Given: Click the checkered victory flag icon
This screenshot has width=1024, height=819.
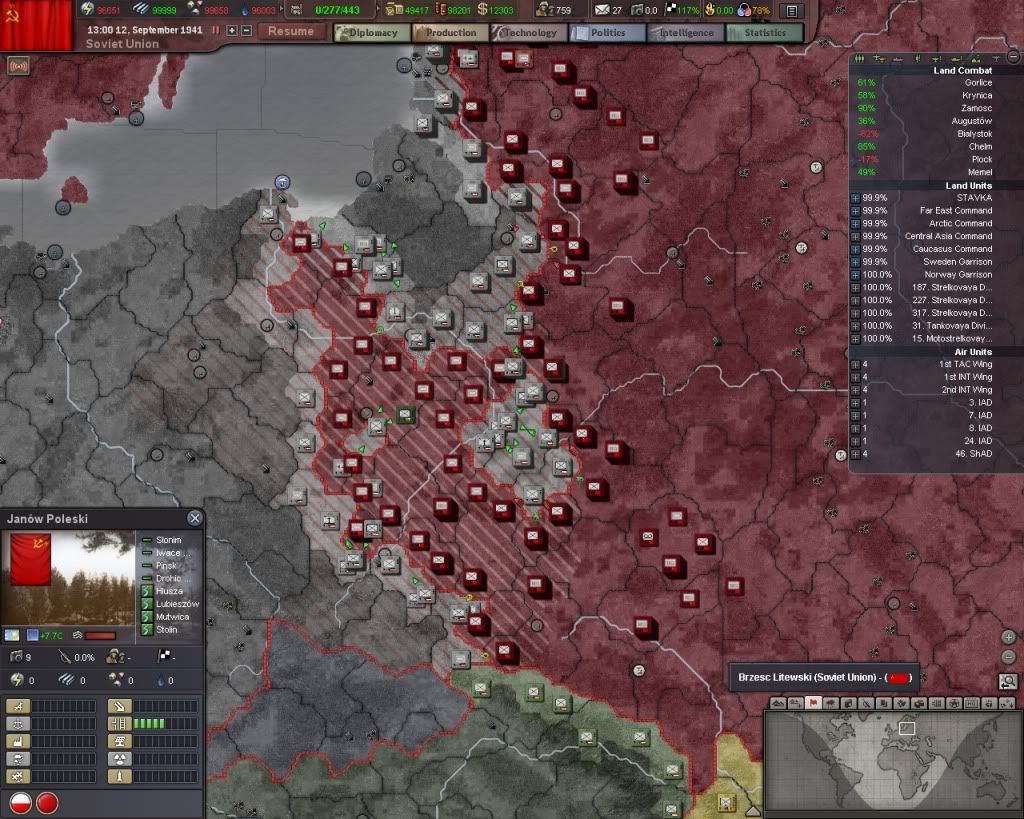Looking at the screenshot, I should [163, 656].
